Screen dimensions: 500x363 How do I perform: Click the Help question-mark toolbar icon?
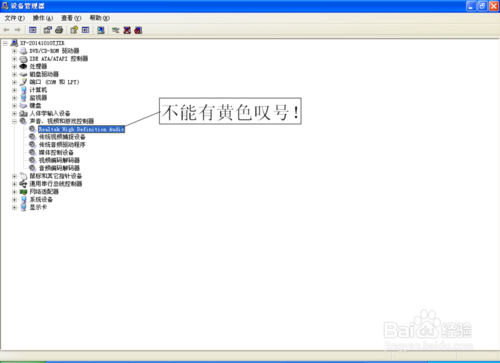[74, 30]
